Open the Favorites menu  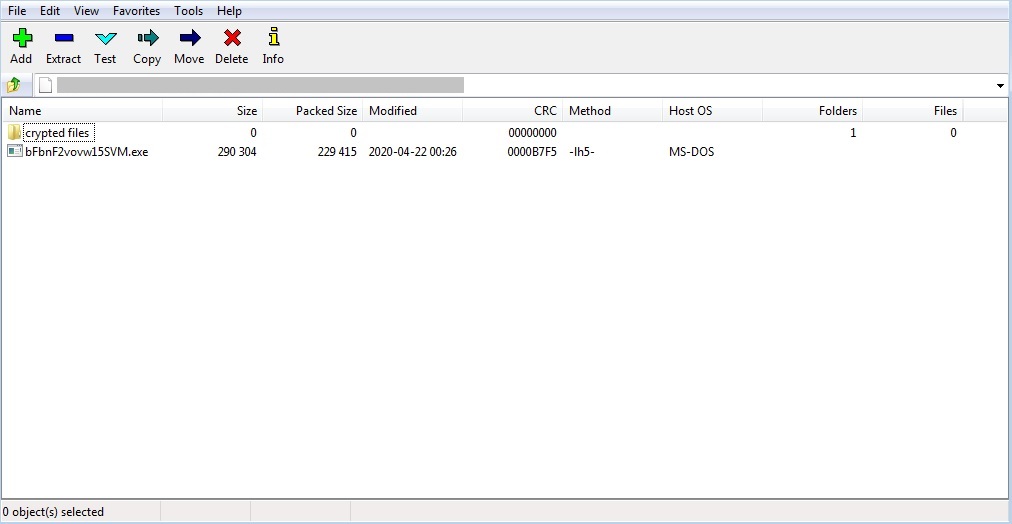pos(136,11)
